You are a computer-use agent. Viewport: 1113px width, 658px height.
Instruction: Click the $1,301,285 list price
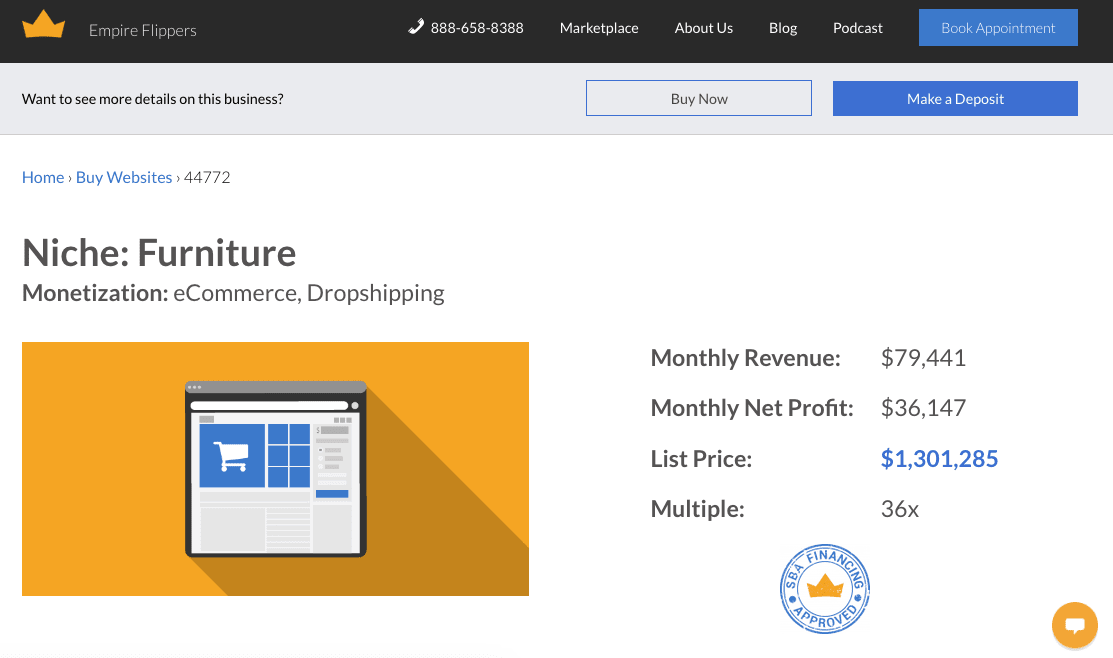(x=939, y=458)
